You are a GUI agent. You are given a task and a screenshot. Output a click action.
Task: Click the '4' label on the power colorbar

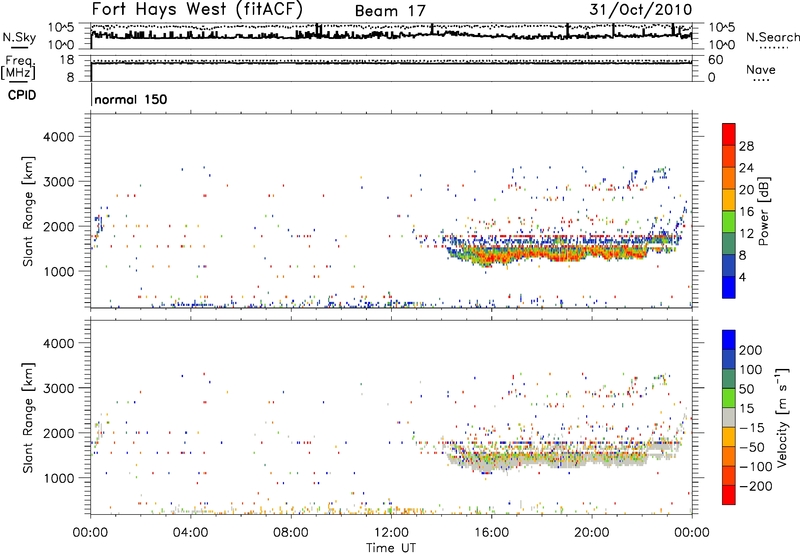point(743,277)
